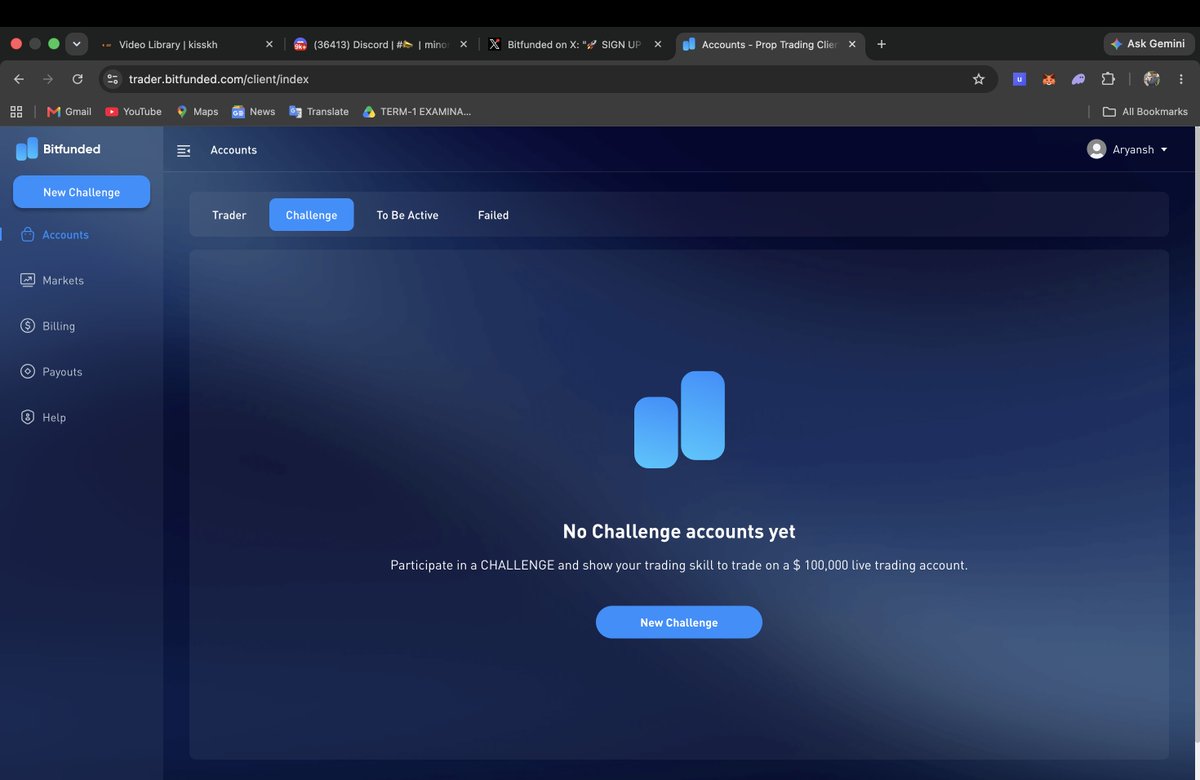Open Translate bookmark
1200x780 pixels.
(319, 112)
